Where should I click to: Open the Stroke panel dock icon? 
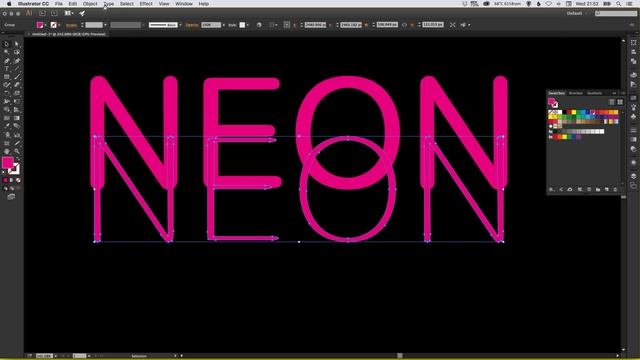[x=633, y=130]
